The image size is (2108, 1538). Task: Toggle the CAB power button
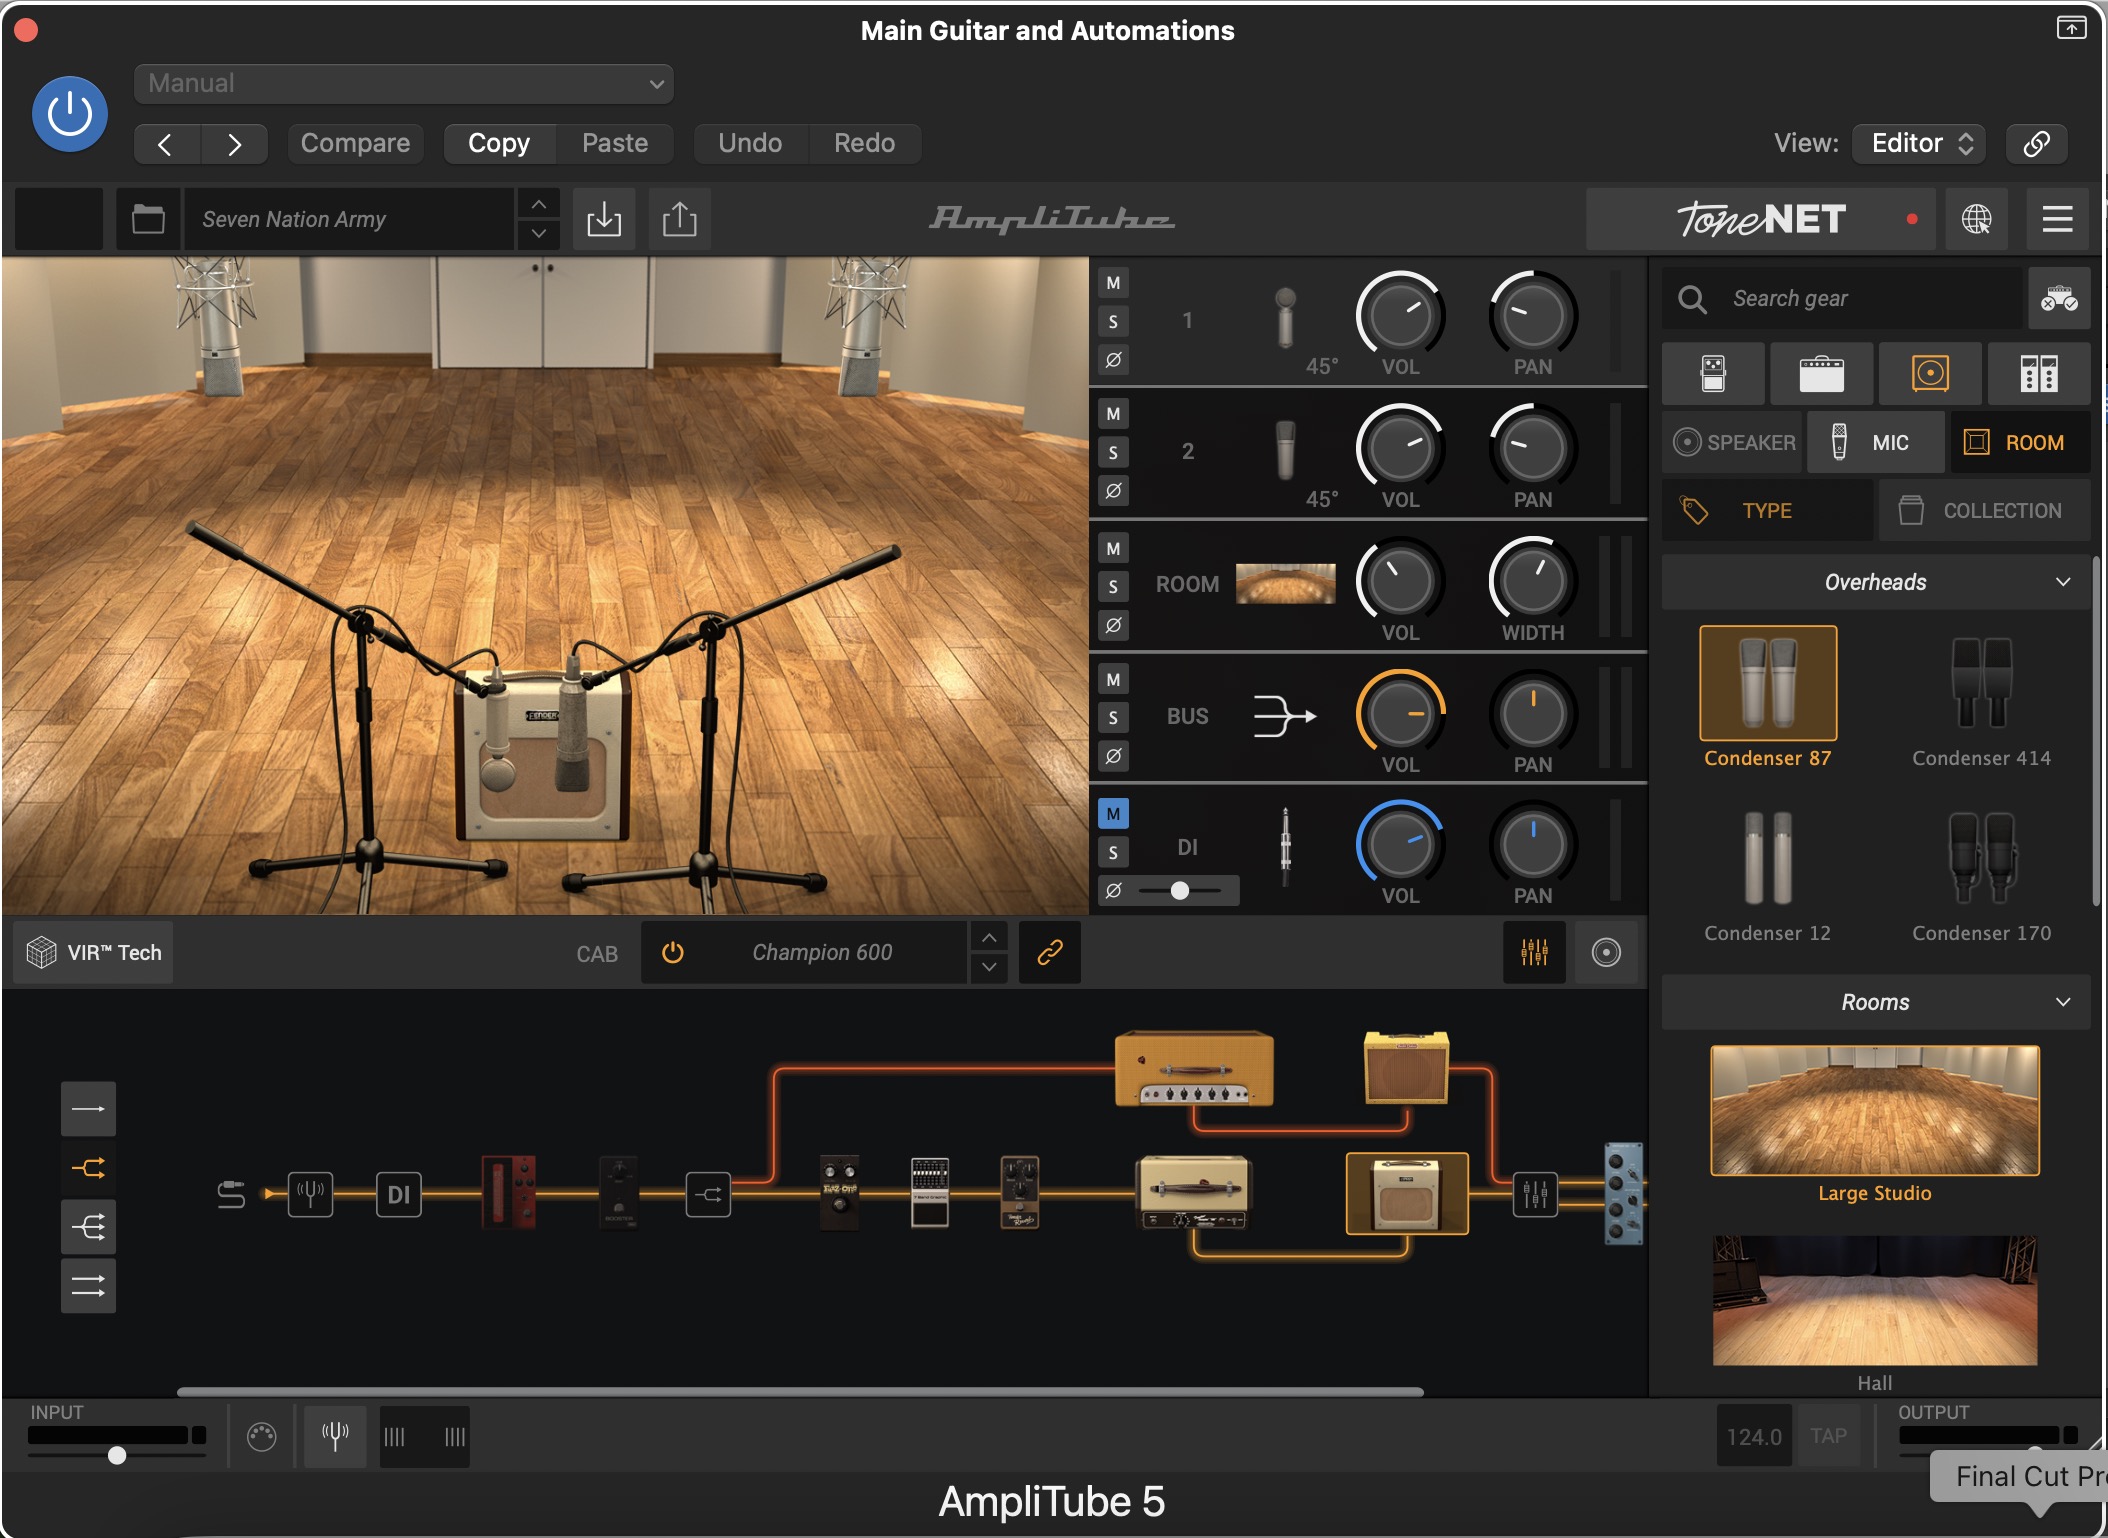coord(673,952)
